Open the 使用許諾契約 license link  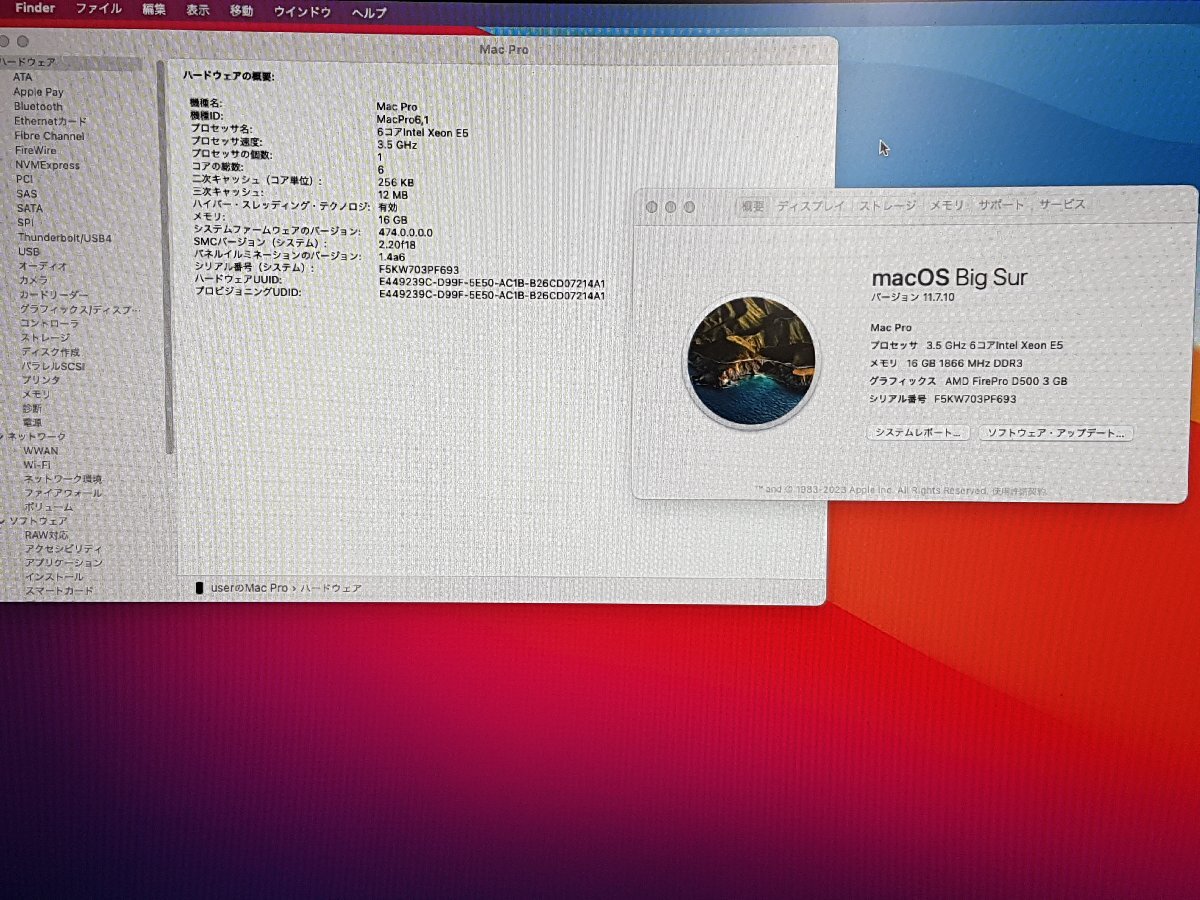coord(1020,491)
